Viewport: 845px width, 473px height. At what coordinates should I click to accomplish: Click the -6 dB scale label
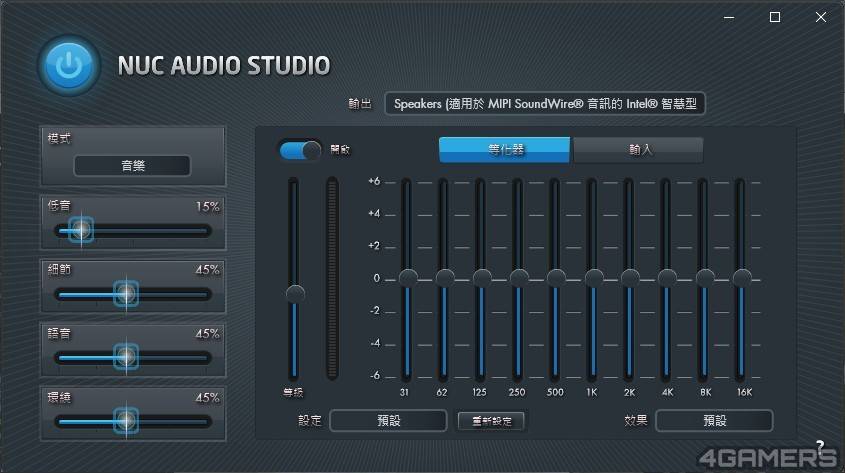coord(375,375)
